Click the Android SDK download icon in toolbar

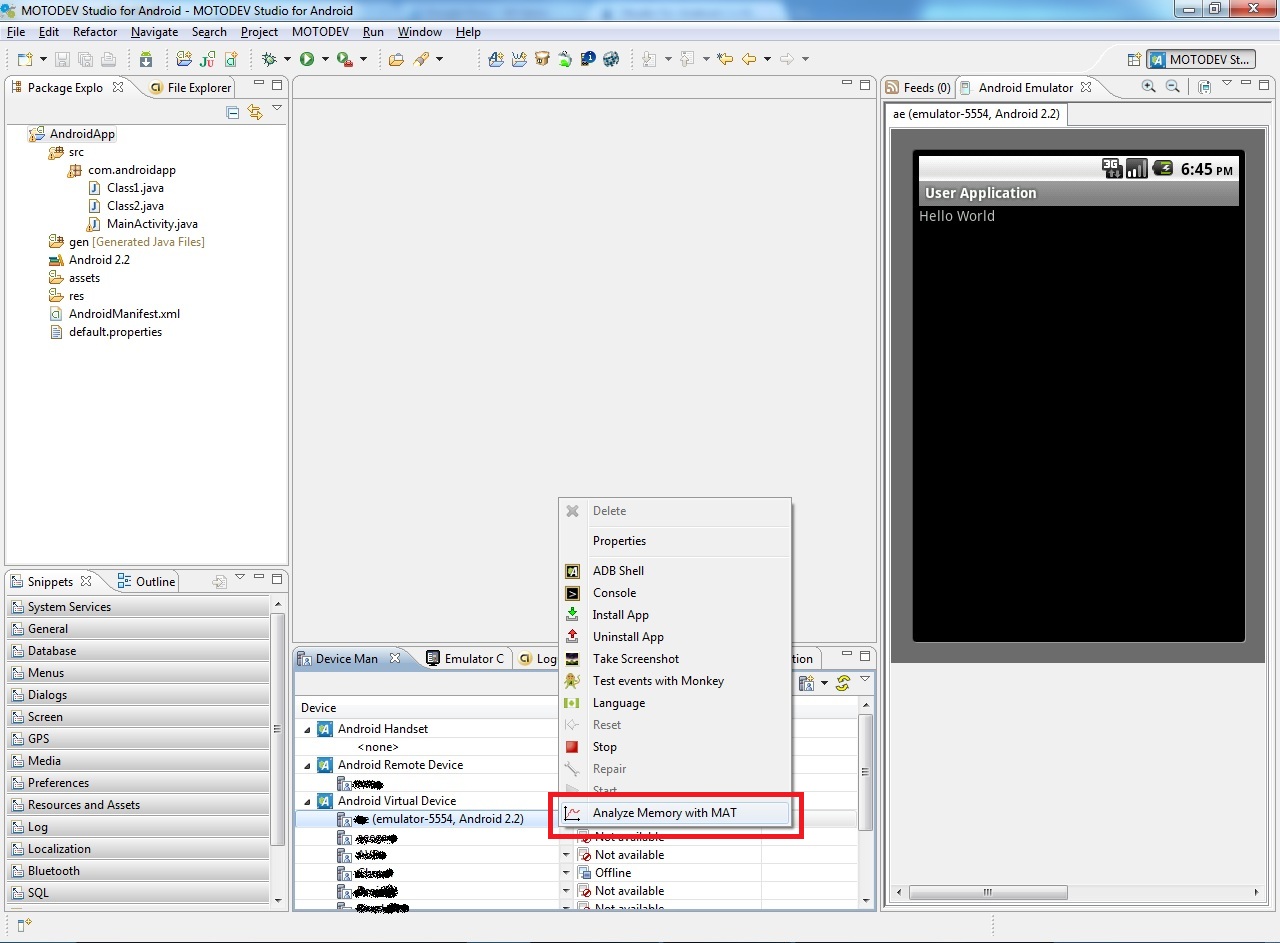146,60
